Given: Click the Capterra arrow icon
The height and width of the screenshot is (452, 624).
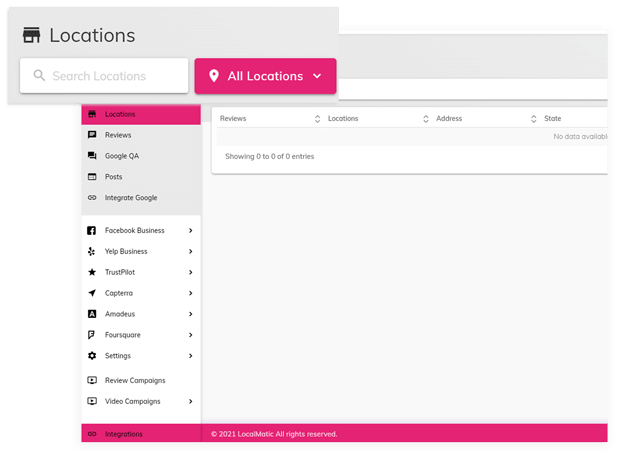Looking at the screenshot, I should [92, 293].
